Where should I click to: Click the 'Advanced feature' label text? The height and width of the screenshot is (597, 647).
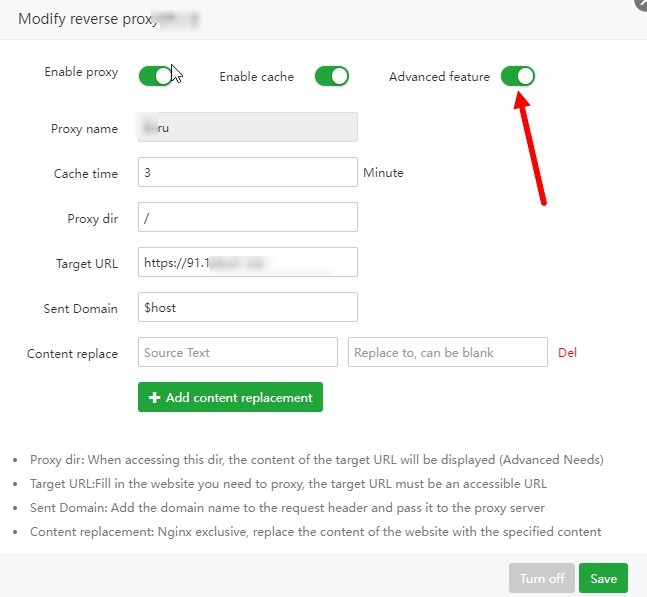coord(439,77)
